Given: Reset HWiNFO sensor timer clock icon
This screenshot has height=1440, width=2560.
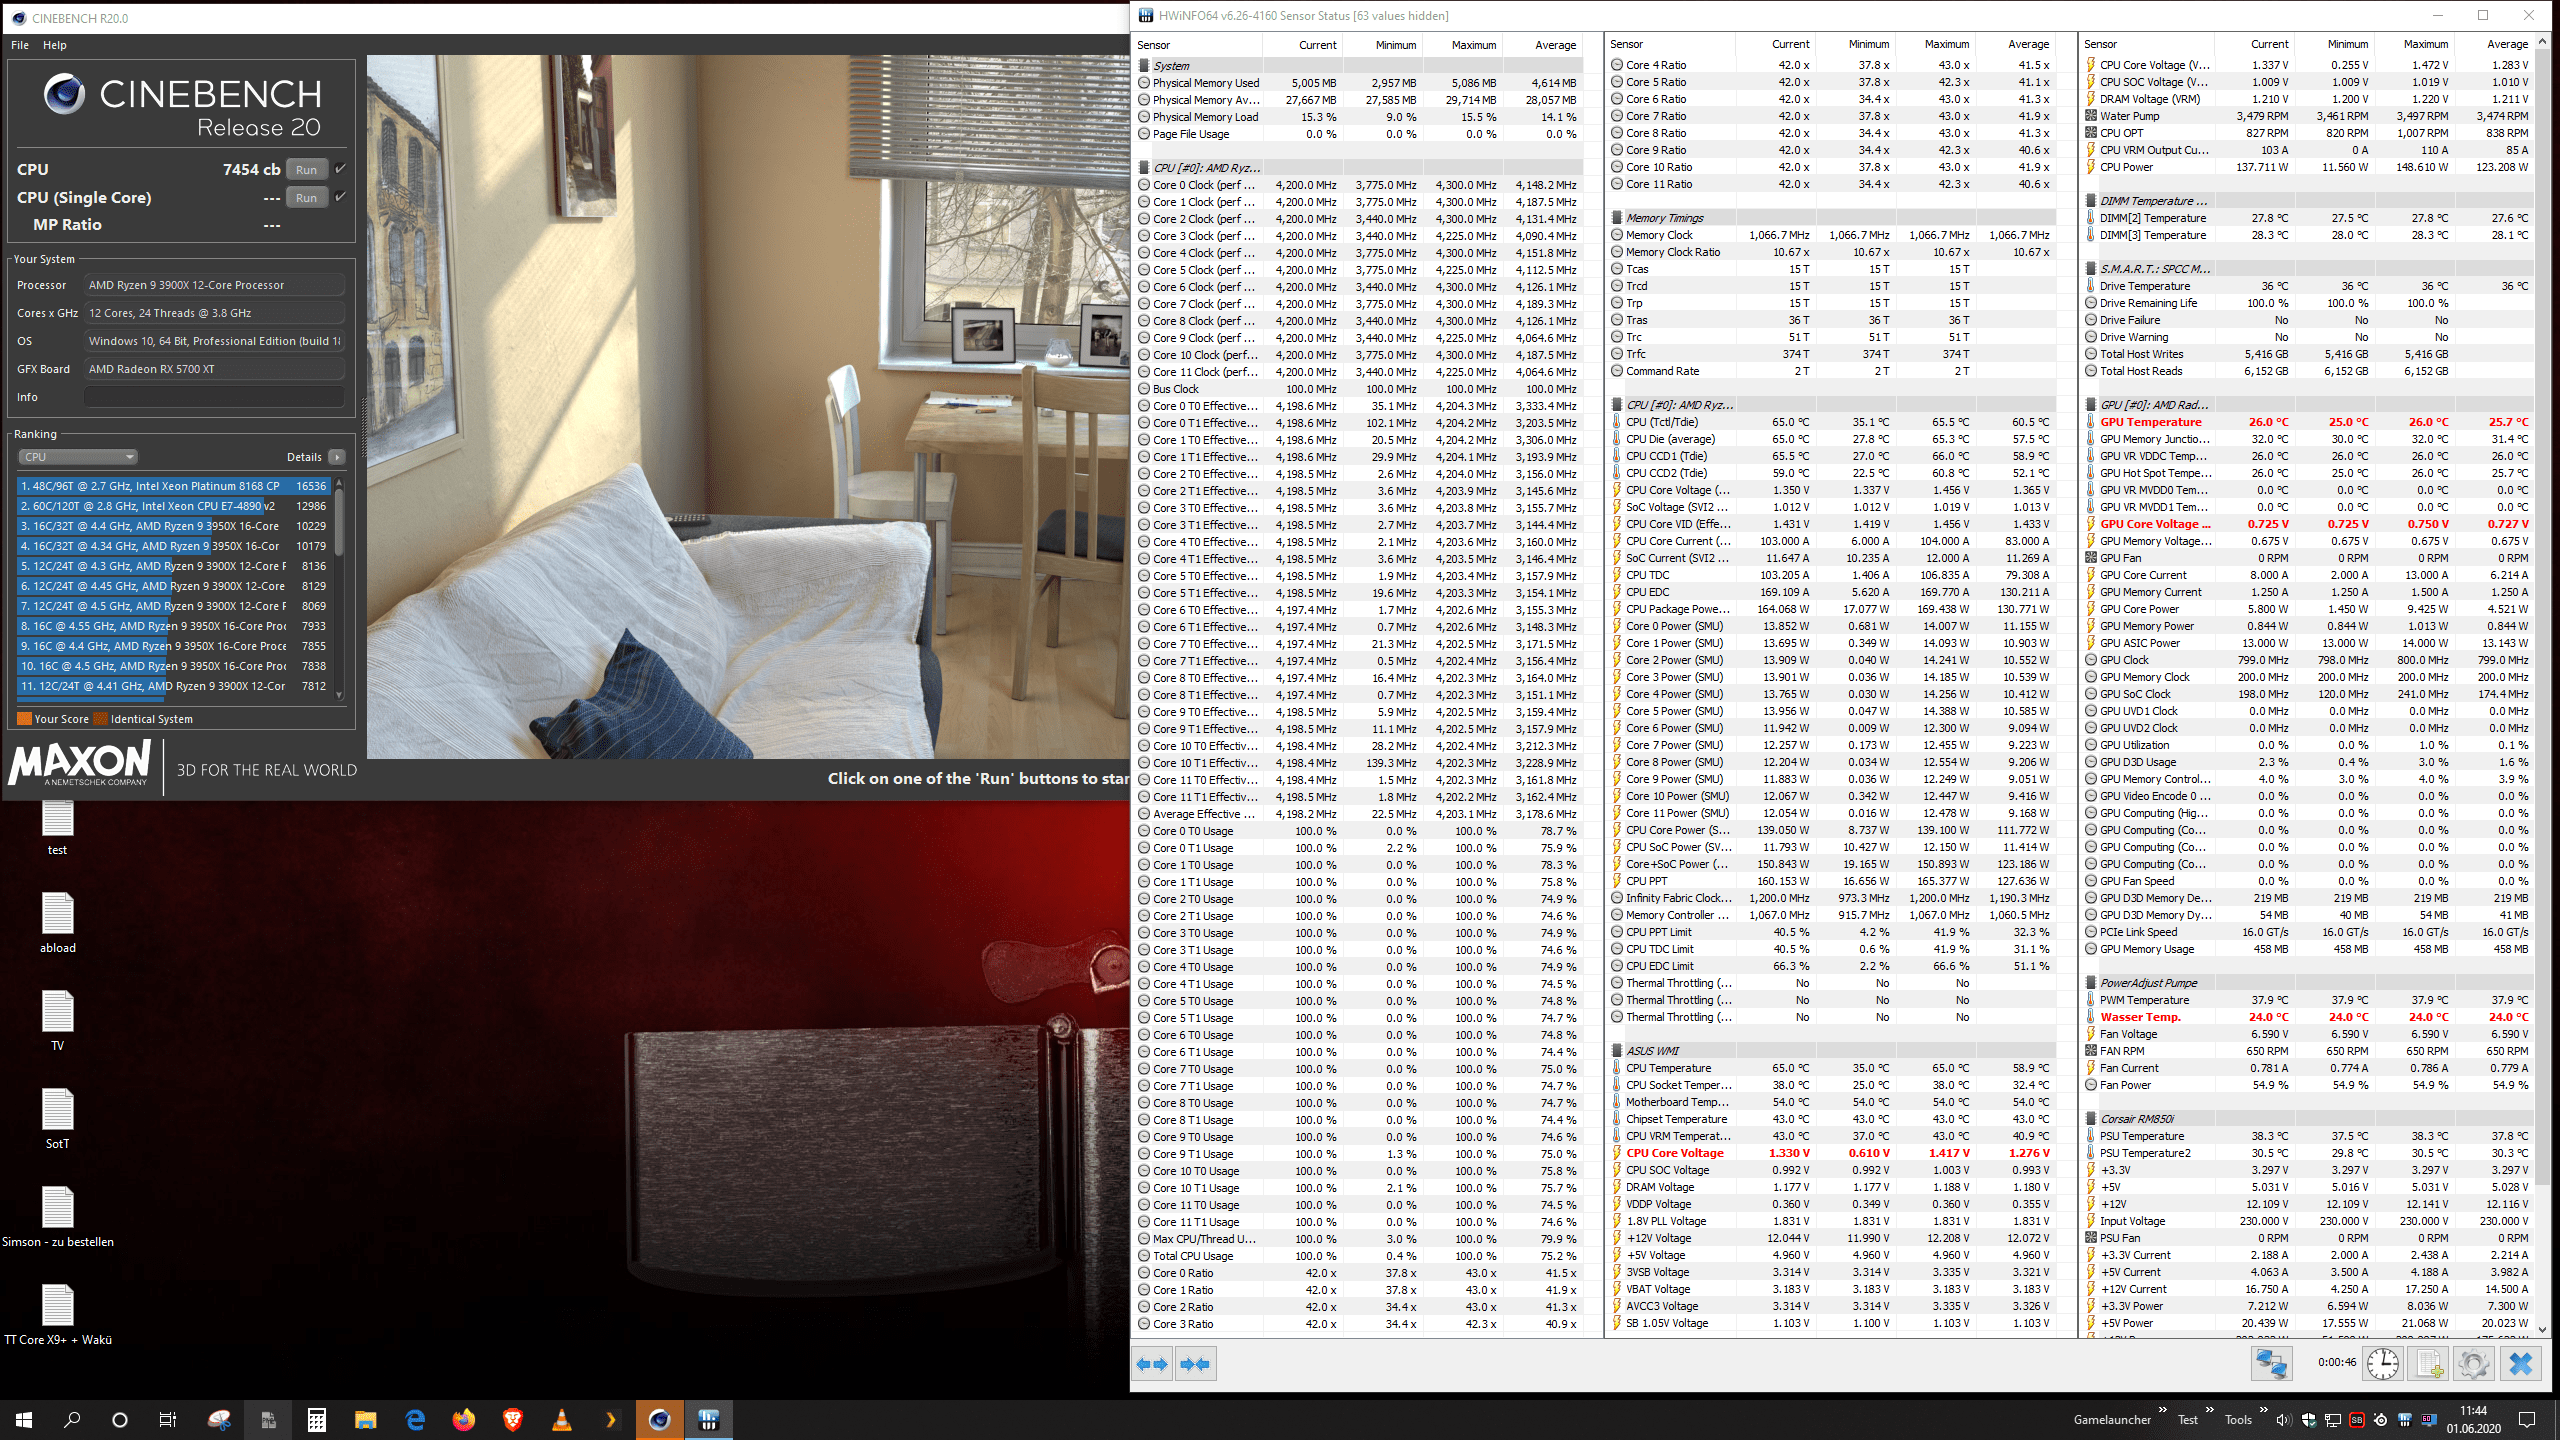Looking at the screenshot, I should 2383,1364.
